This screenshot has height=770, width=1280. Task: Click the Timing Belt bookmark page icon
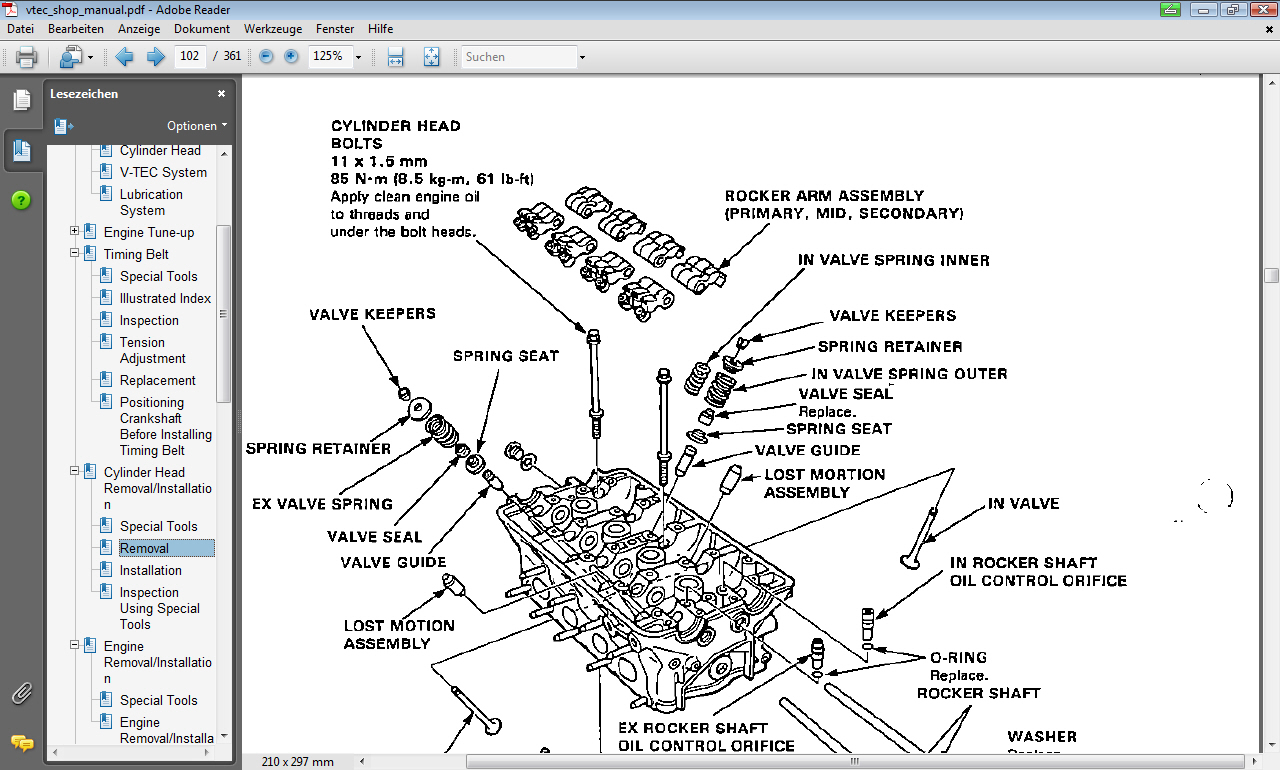[x=90, y=254]
